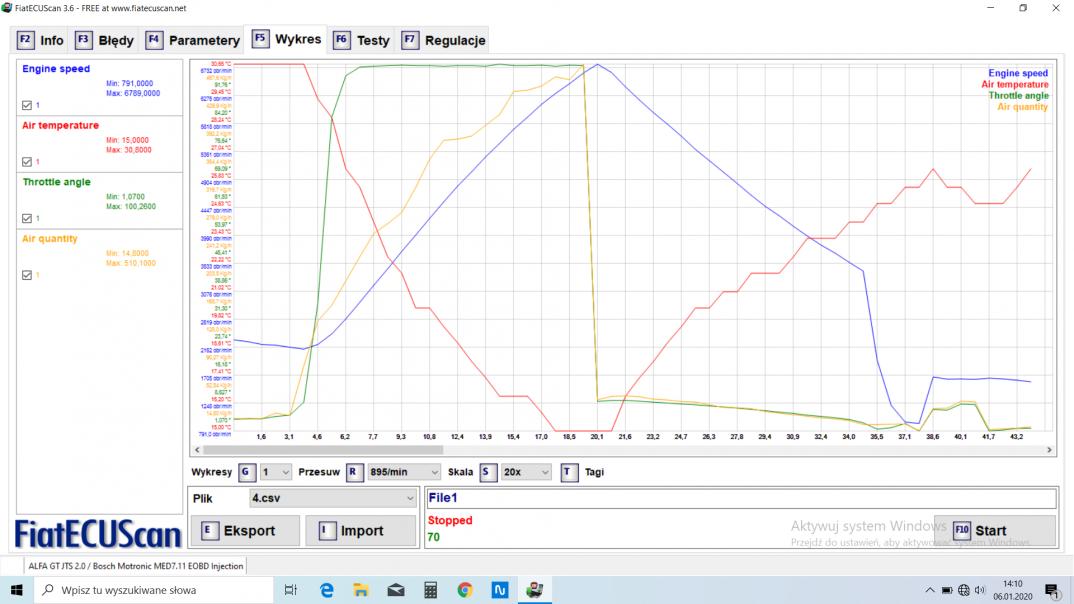Click the F2 key icon beside Info
Image resolution: width=1074 pixels, height=604 pixels.
(x=26, y=41)
